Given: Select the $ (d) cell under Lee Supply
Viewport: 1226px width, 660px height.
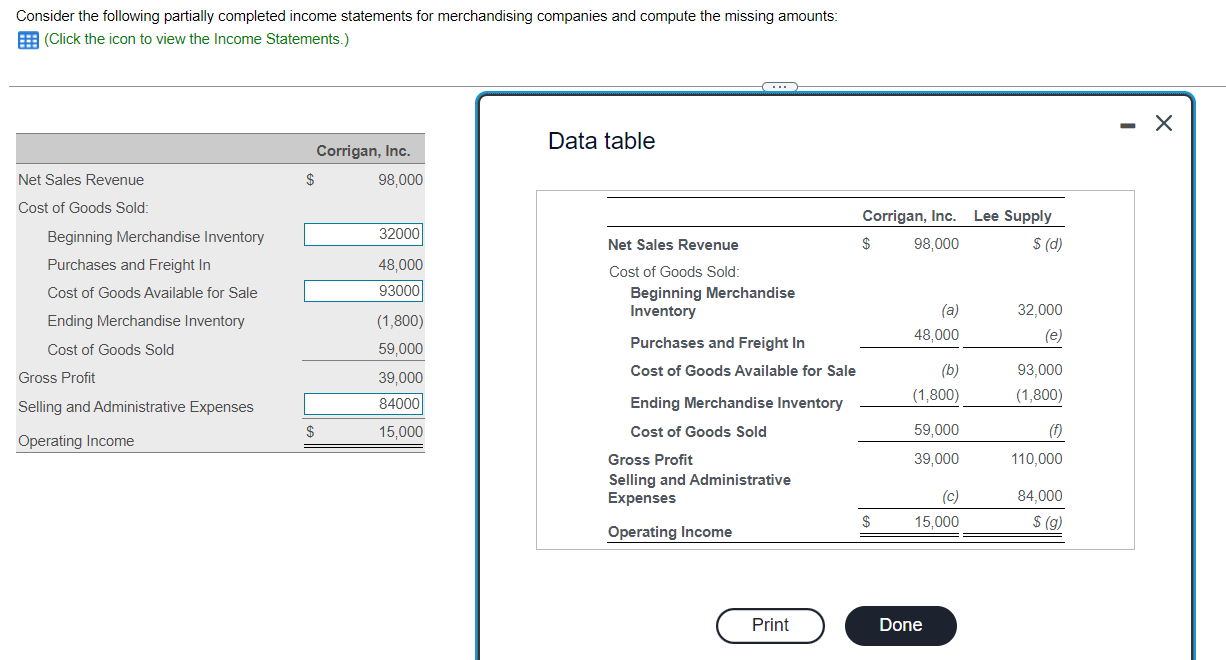Looking at the screenshot, I should tap(1047, 244).
